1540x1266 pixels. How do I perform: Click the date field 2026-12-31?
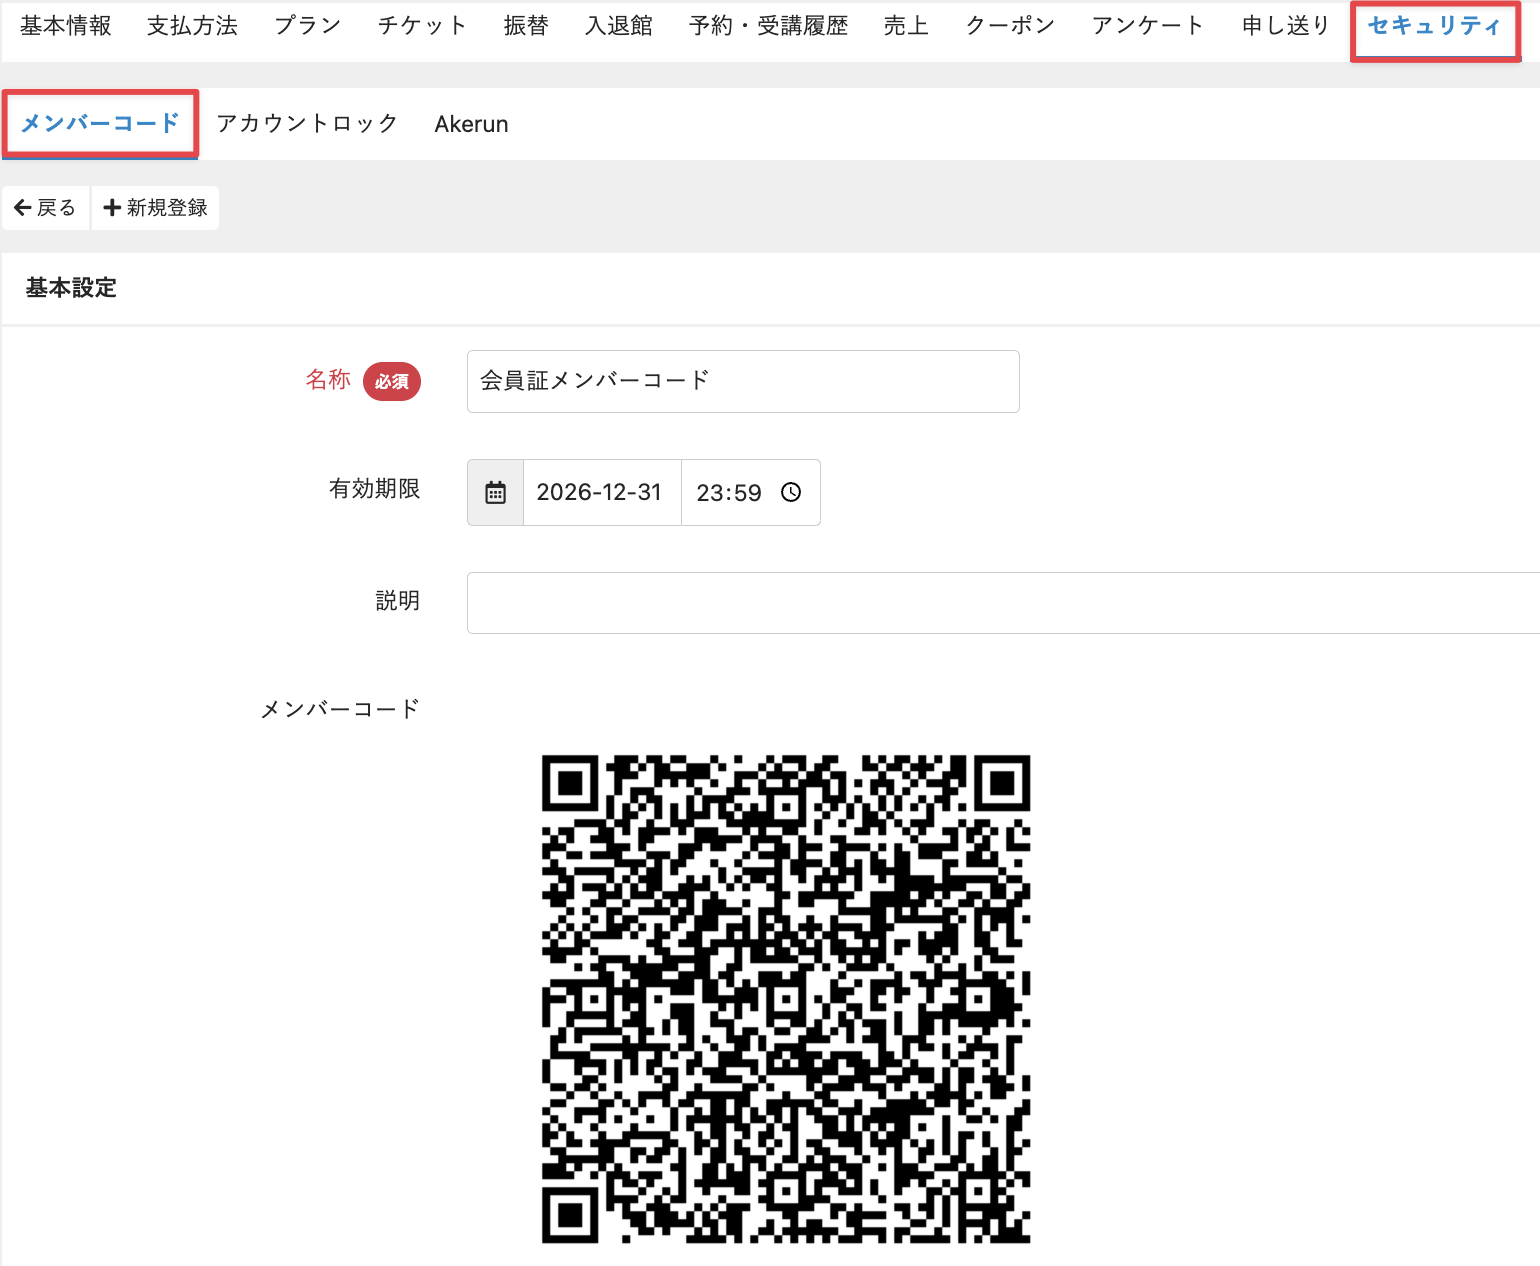[602, 492]
